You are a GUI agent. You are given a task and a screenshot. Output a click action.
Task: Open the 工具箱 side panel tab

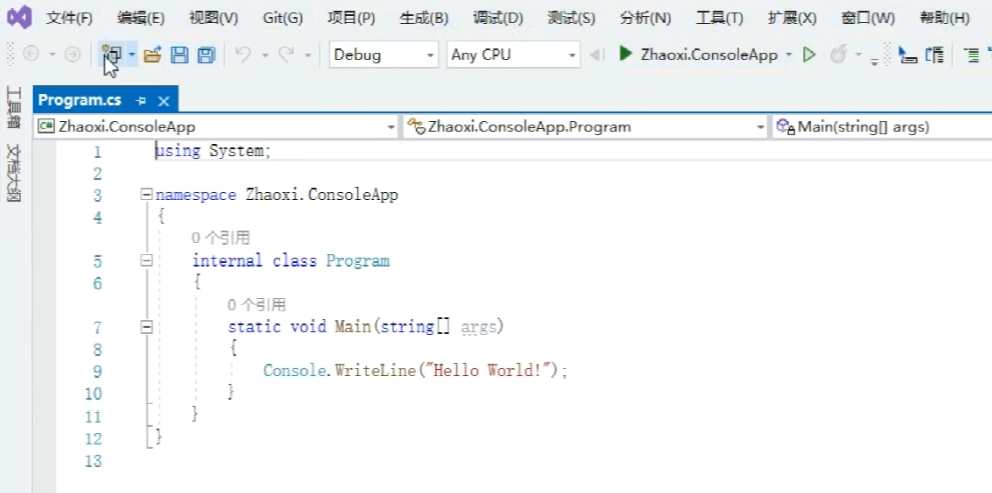tap(13, 107)
